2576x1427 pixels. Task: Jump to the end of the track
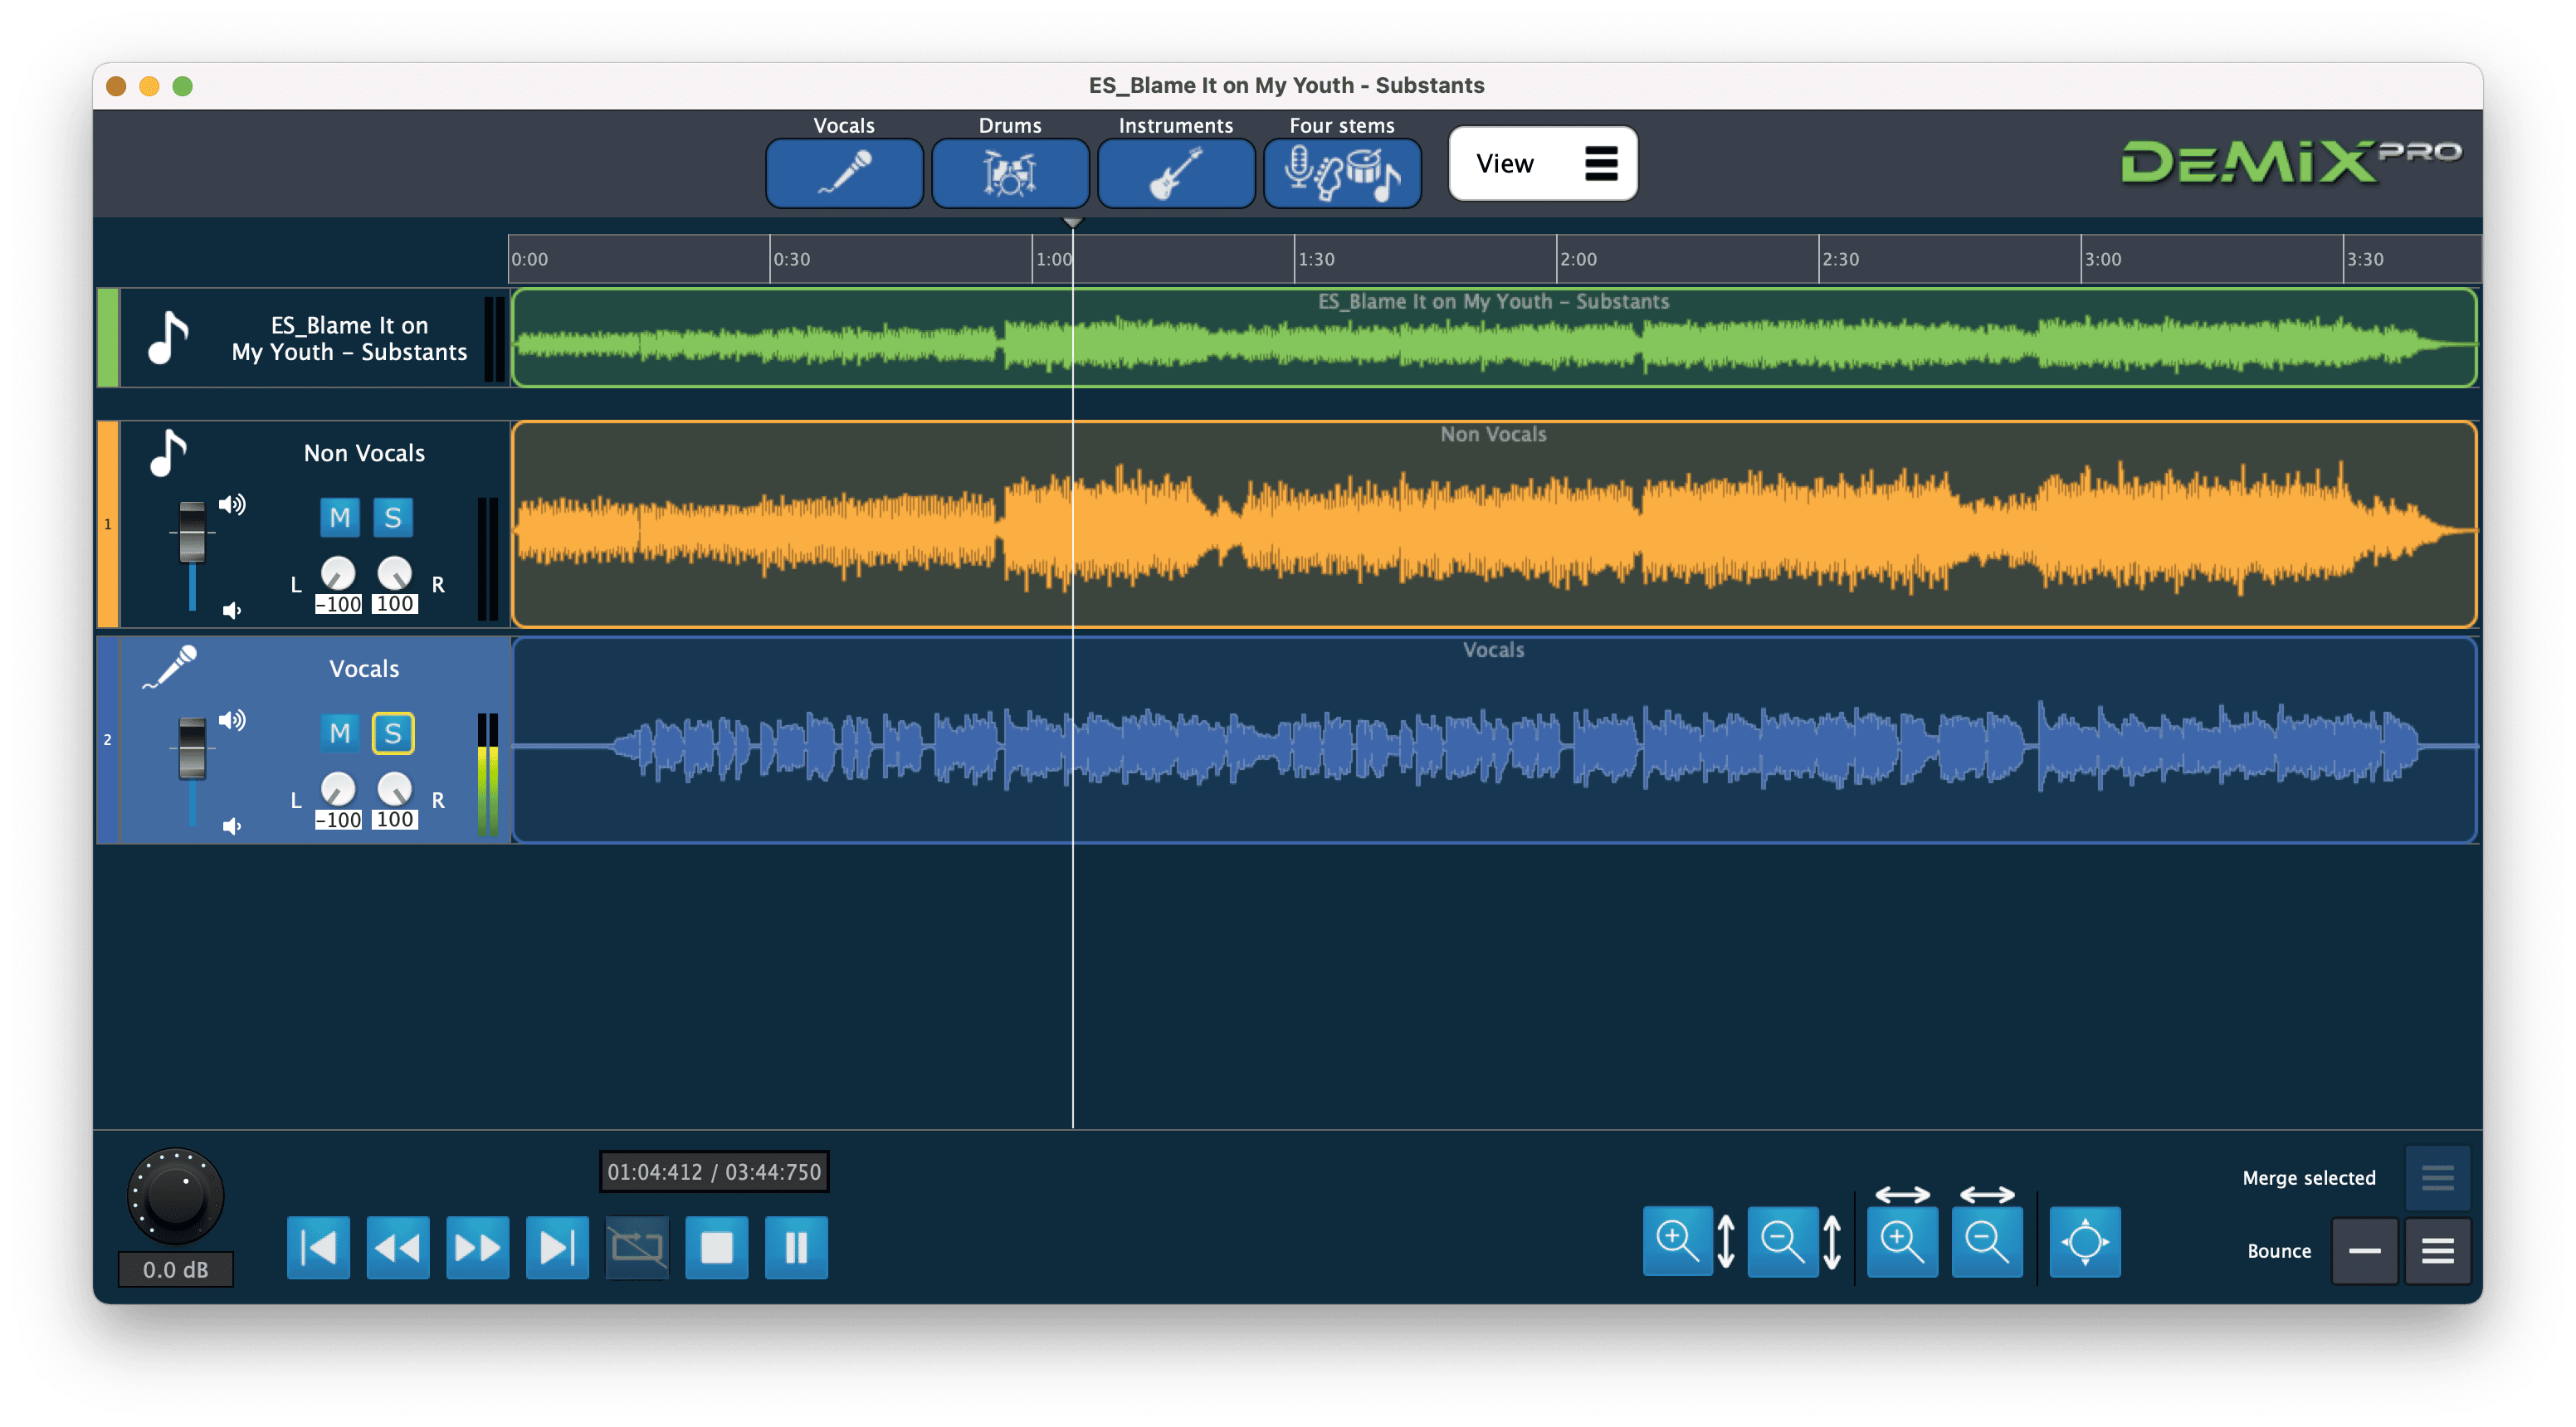(557, 1247)
